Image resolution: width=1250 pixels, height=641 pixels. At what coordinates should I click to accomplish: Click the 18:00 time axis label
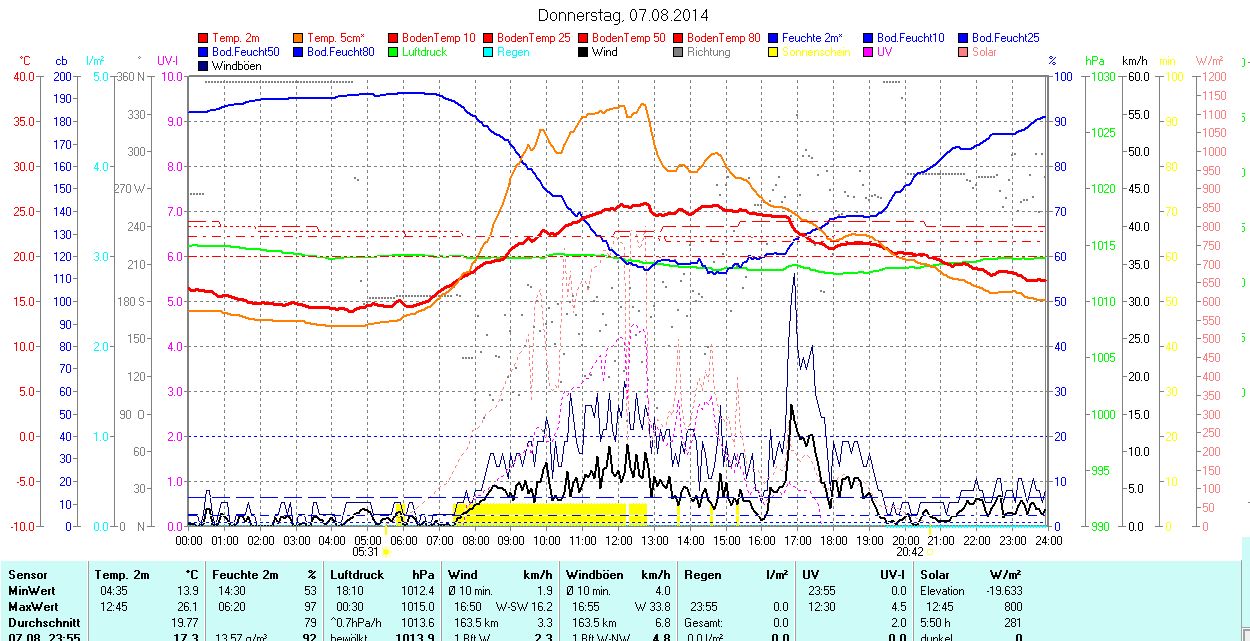click(834, 541)
